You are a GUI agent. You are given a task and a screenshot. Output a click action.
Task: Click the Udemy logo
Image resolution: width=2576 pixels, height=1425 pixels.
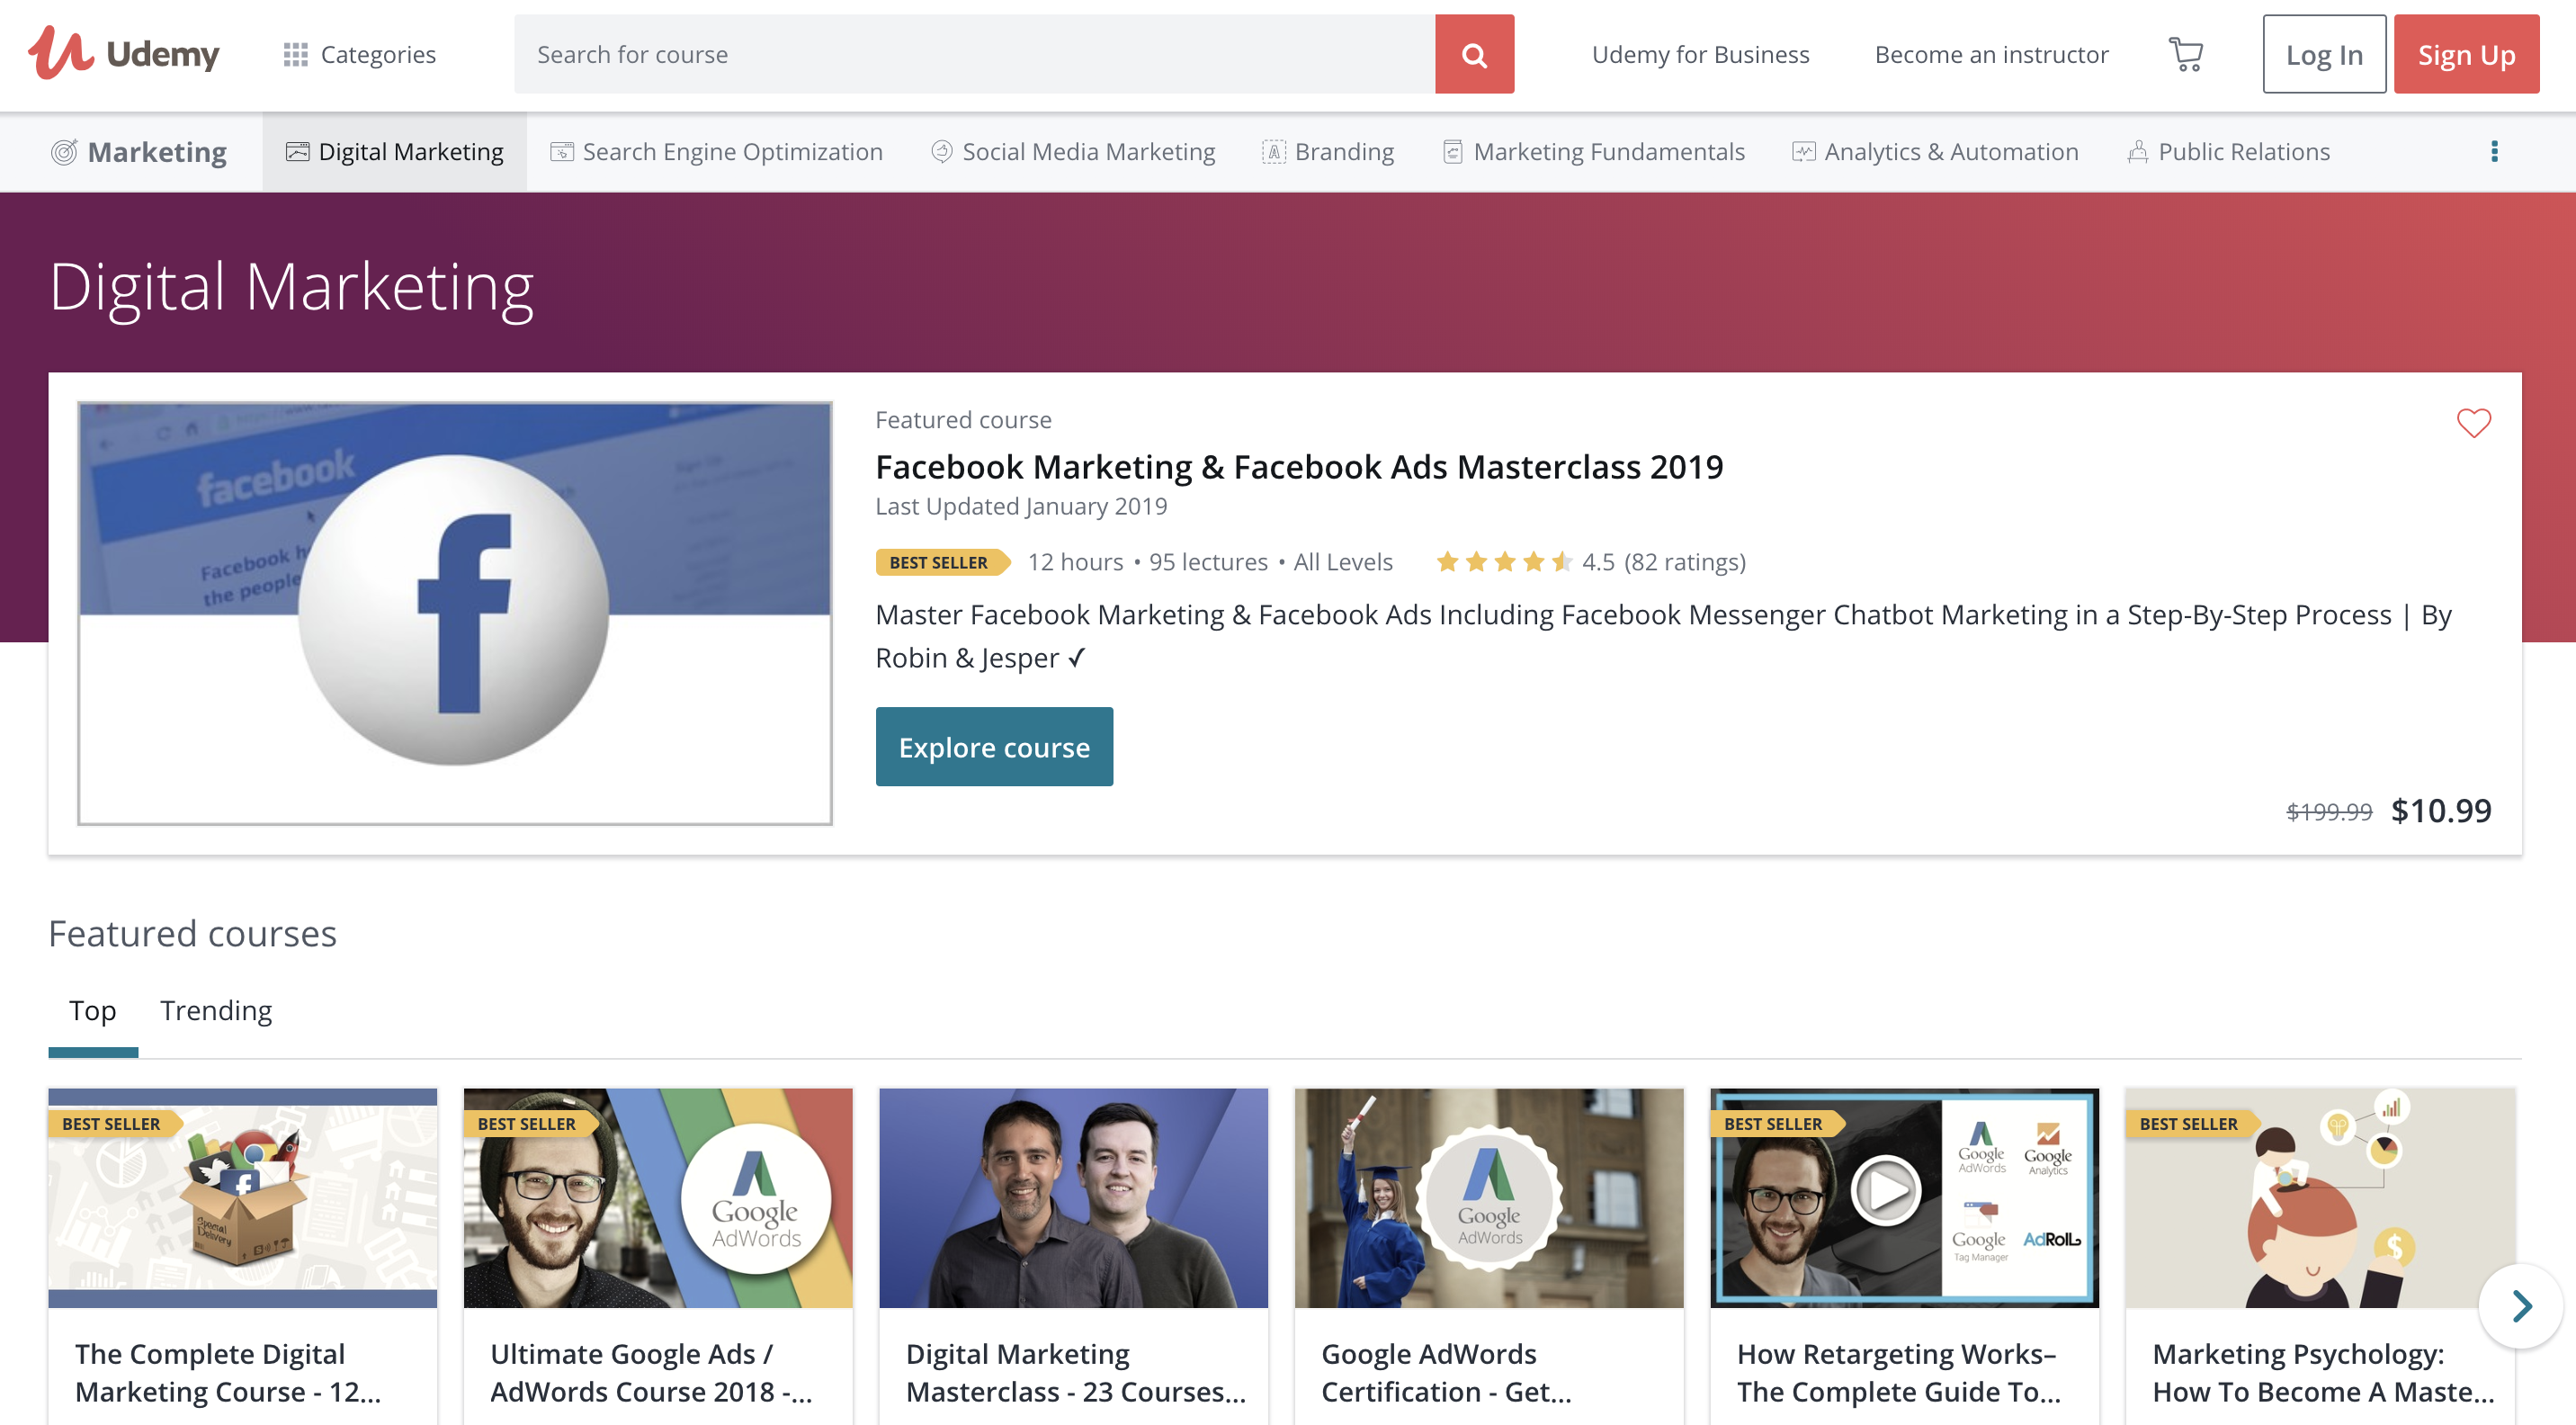pos(123,54)
